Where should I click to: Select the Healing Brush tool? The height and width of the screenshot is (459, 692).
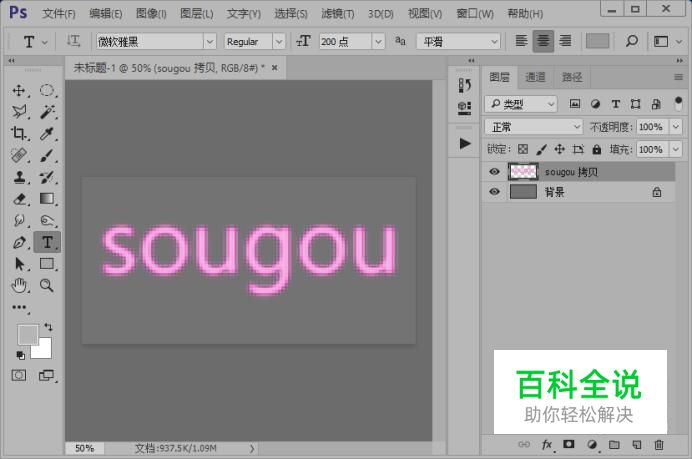[x=19, y=155]
